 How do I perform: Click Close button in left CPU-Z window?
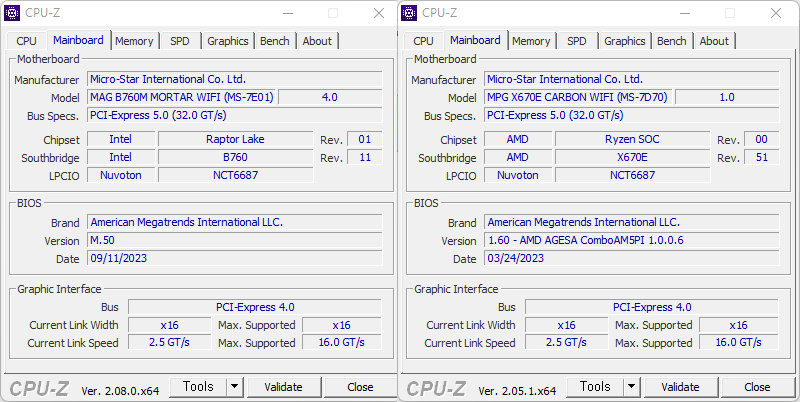tap(360, 387)
